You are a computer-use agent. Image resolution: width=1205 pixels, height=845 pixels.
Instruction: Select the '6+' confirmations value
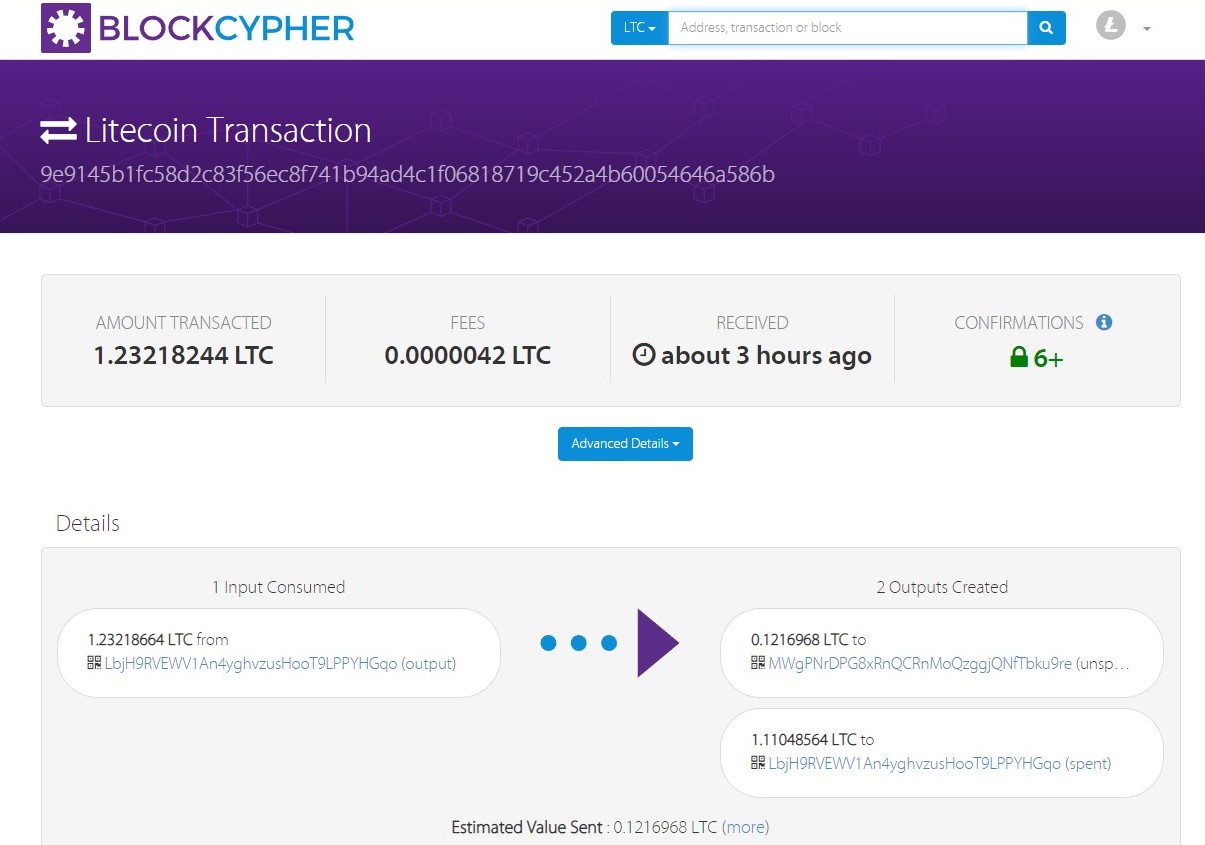point(1048,358)
